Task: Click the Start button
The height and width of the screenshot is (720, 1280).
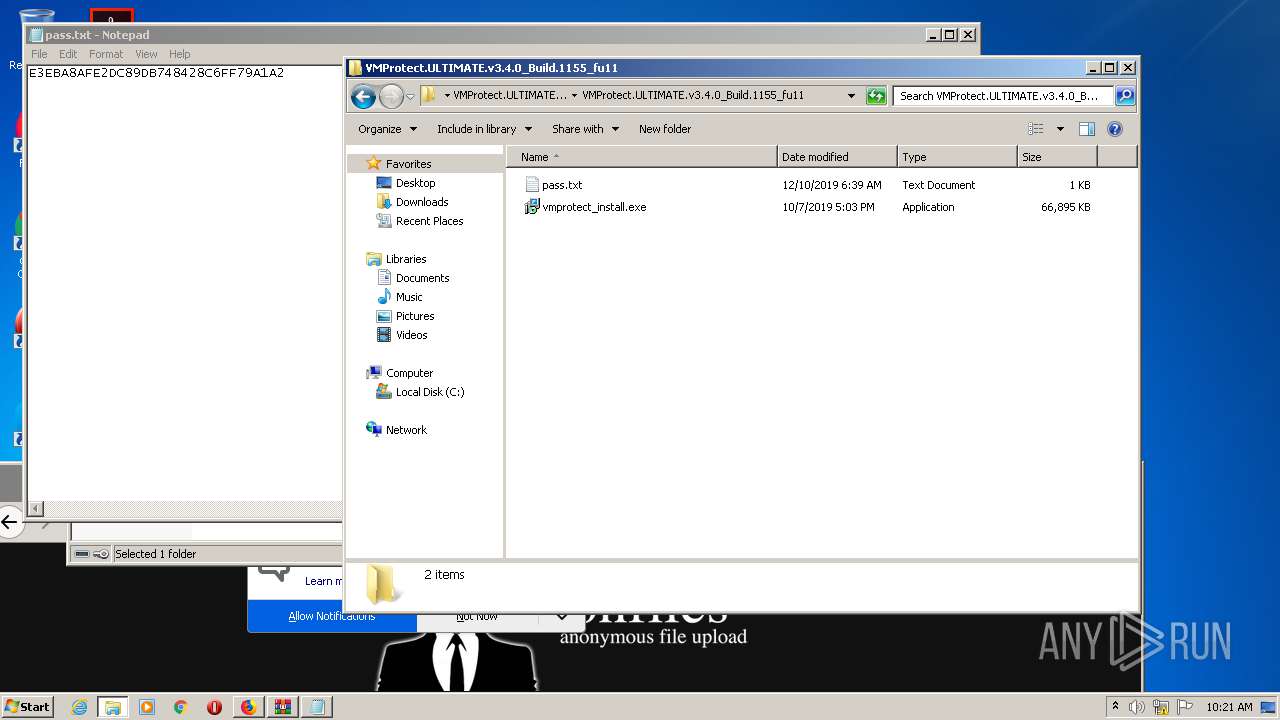Action: click(x=28, y=706)
